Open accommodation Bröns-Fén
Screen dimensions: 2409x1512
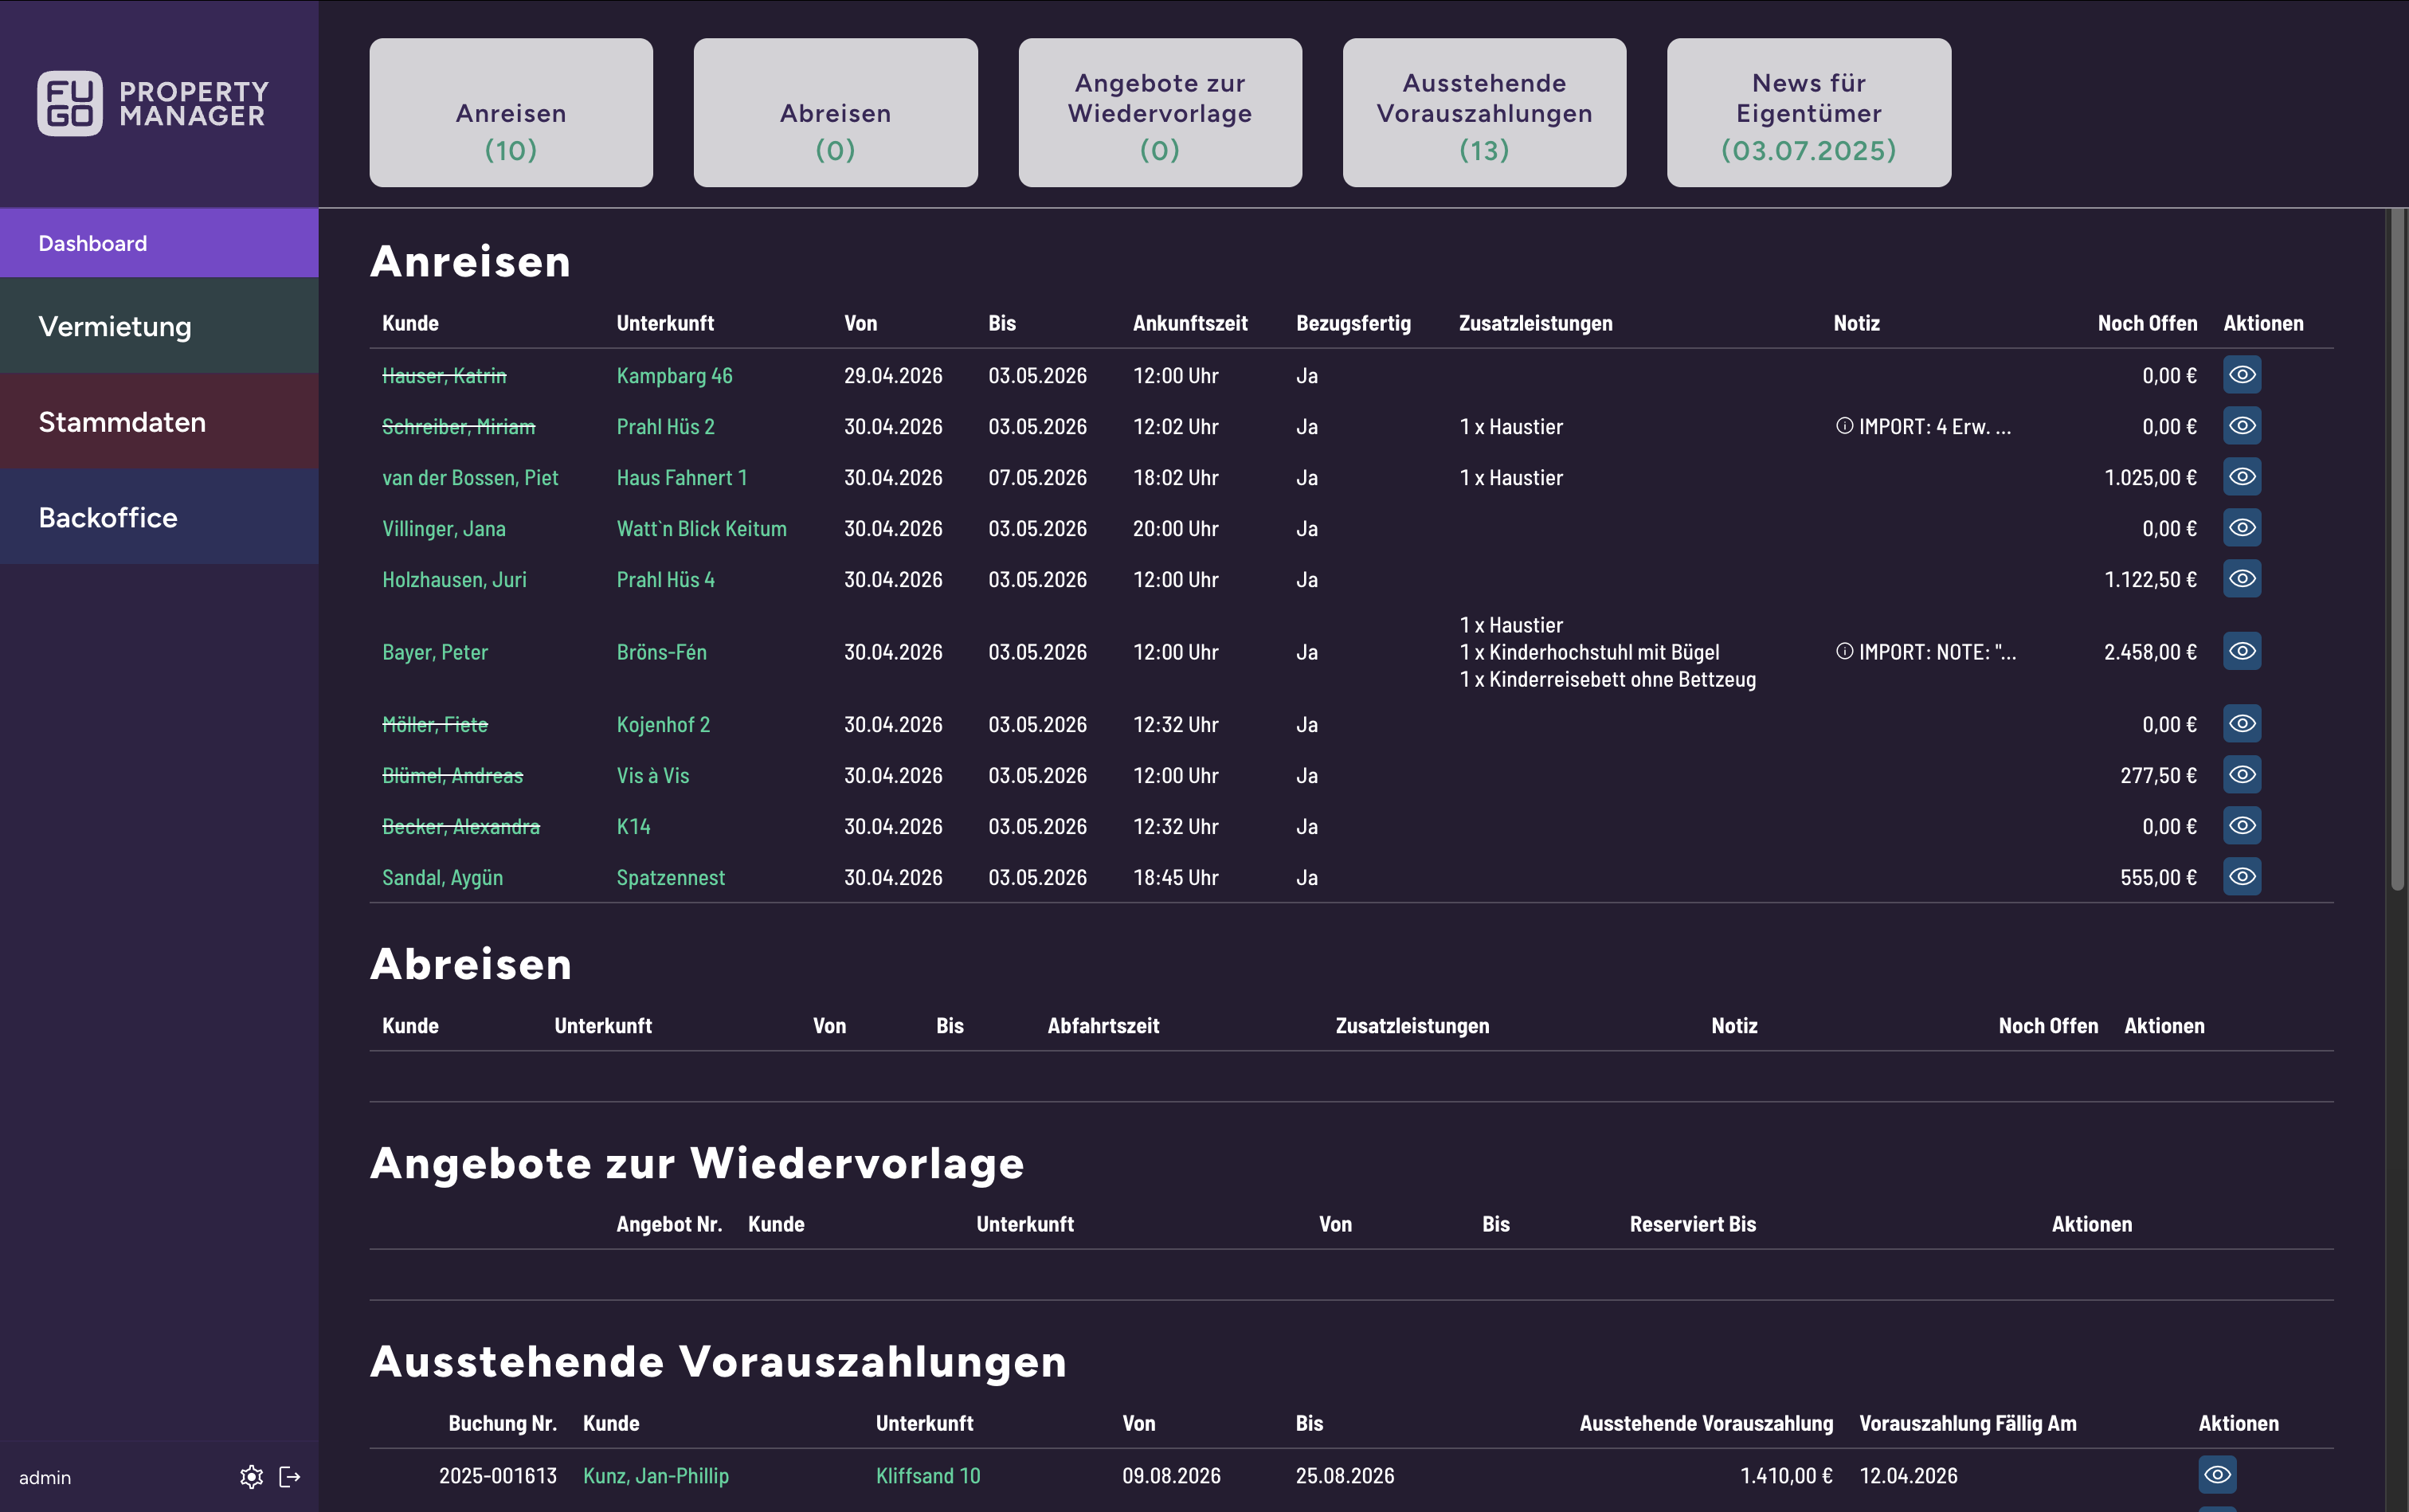[x=661, y=652]
